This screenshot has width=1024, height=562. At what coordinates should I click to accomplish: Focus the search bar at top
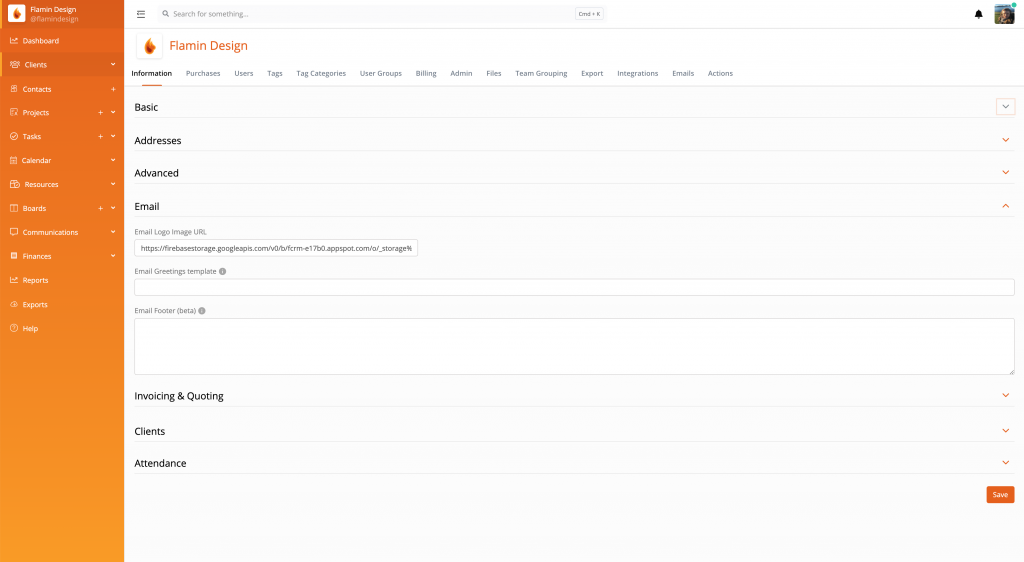(370, 14)
